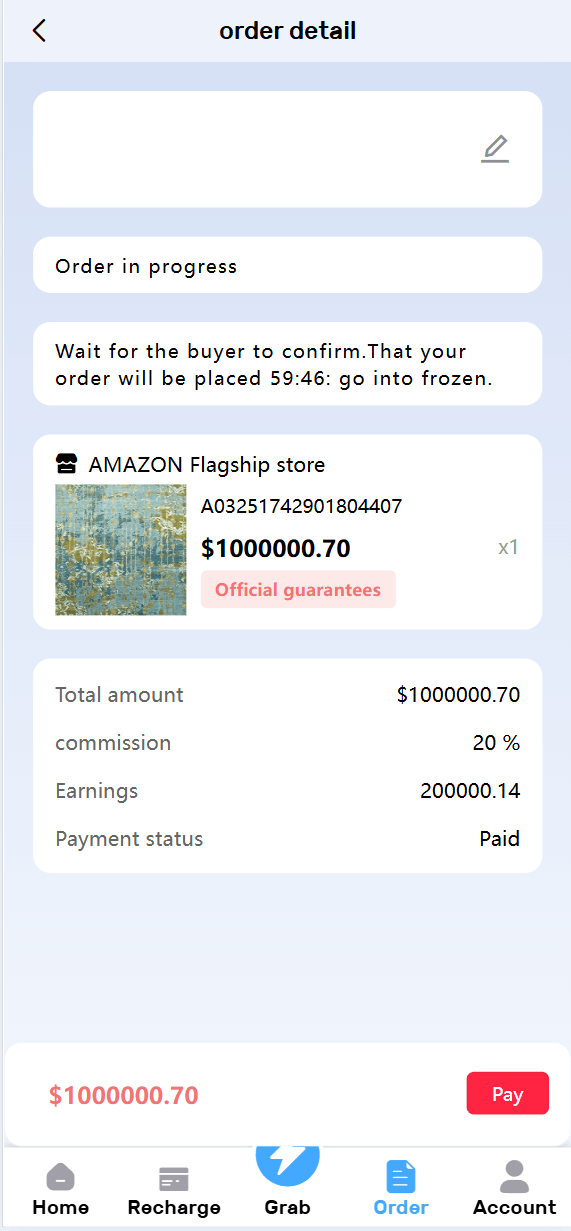Screen dimensions: 571x1231
Task: Select the Order document icon
Action: (x=401, y=1177)
